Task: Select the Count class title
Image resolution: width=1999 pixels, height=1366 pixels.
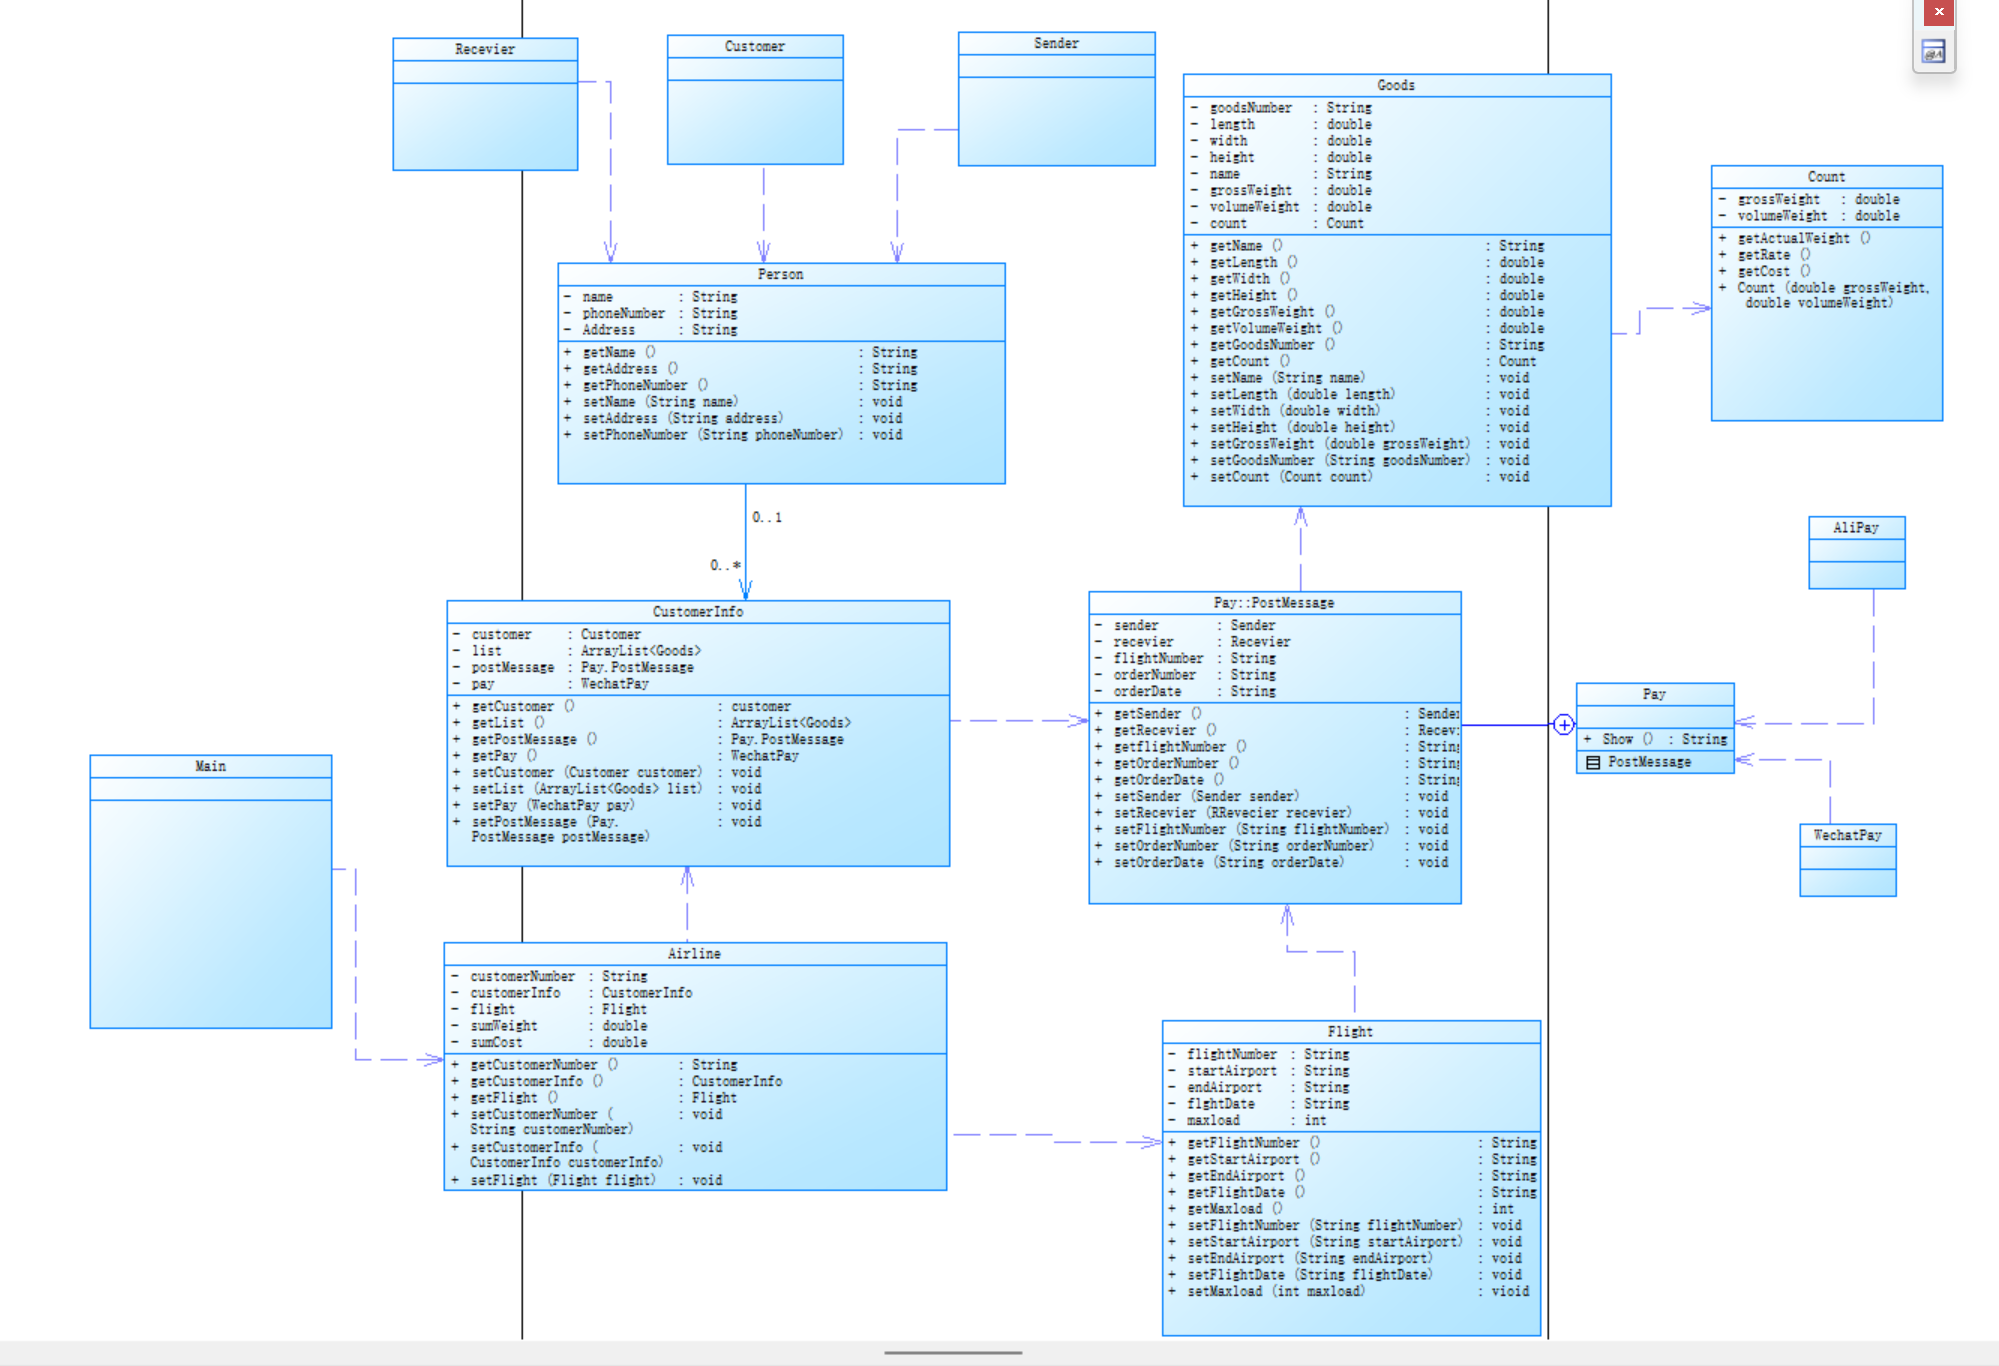Action: coord(1826,177)
